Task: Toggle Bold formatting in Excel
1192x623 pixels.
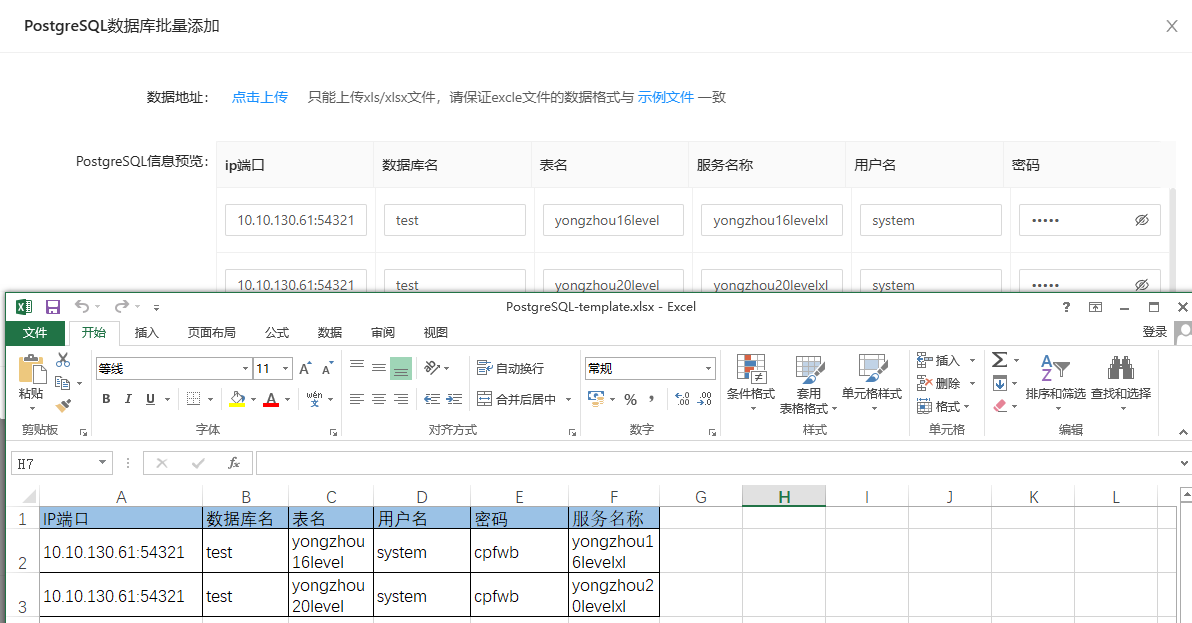Action: click(x=106, y=399)
